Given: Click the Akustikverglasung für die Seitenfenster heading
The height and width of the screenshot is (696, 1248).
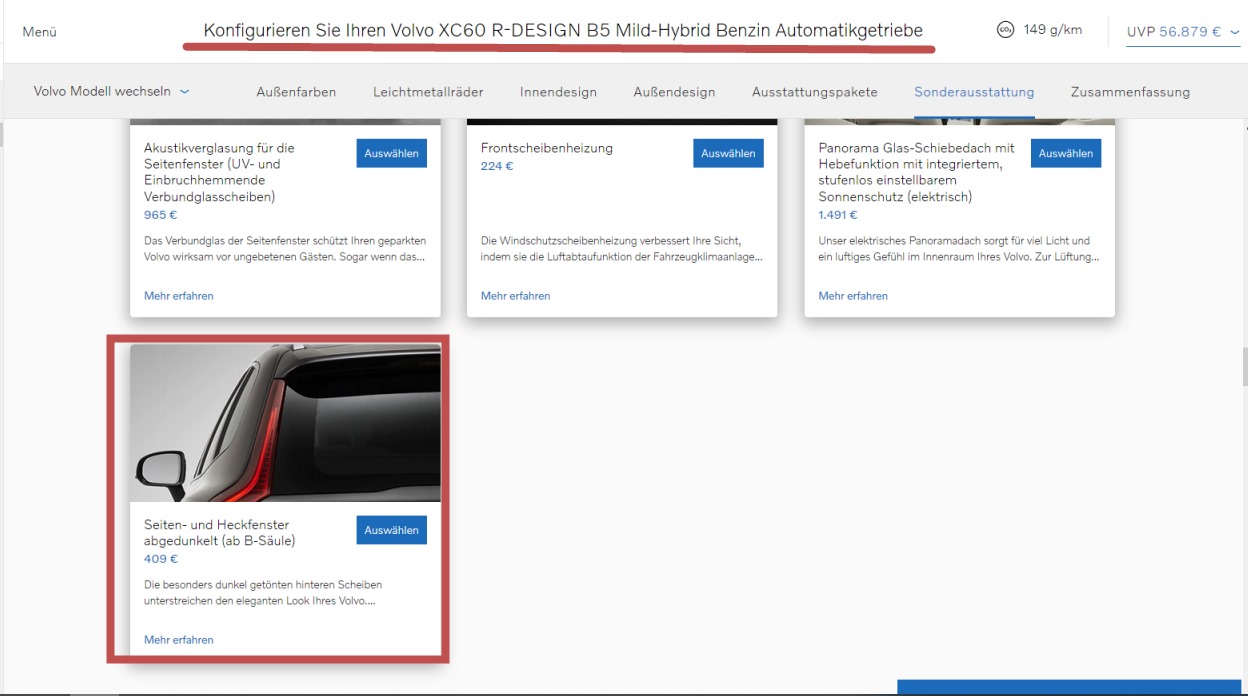Looking at the screenshot, I should tap(219, 172).
